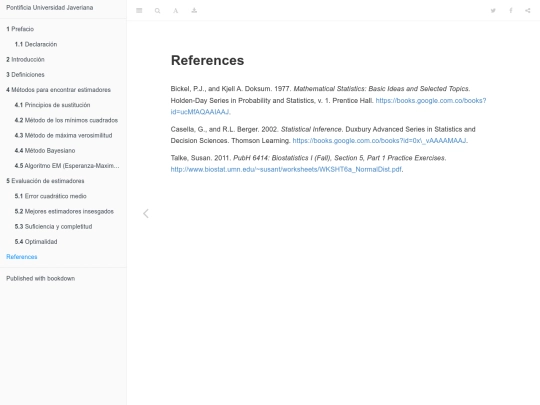
Task: Open the font settings icon
Action: point(176,11)
